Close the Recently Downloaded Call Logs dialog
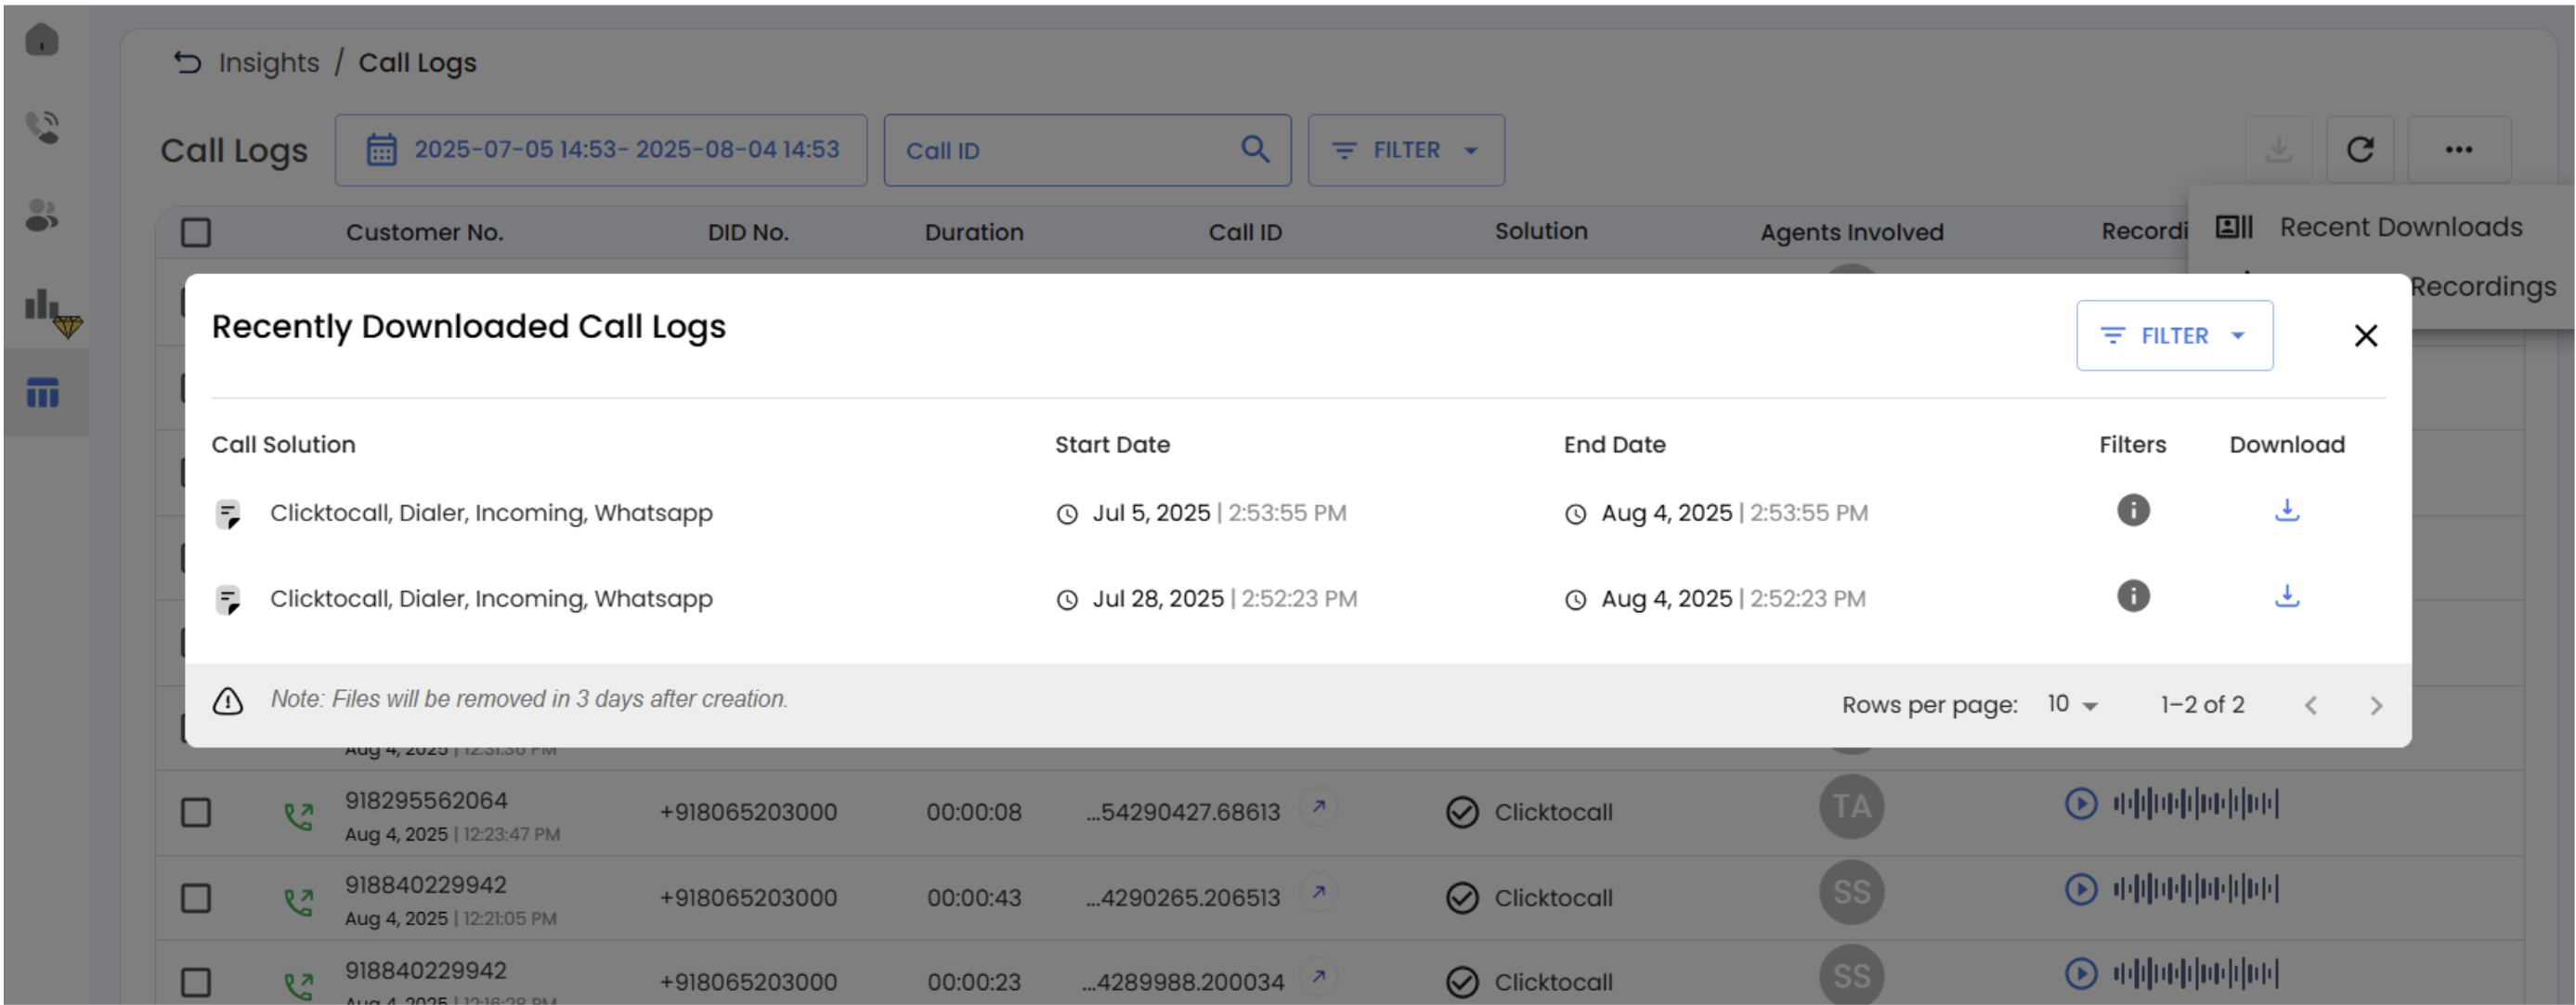The height and width of the screenshot is (1005, 2576). tap(2365, 336)
